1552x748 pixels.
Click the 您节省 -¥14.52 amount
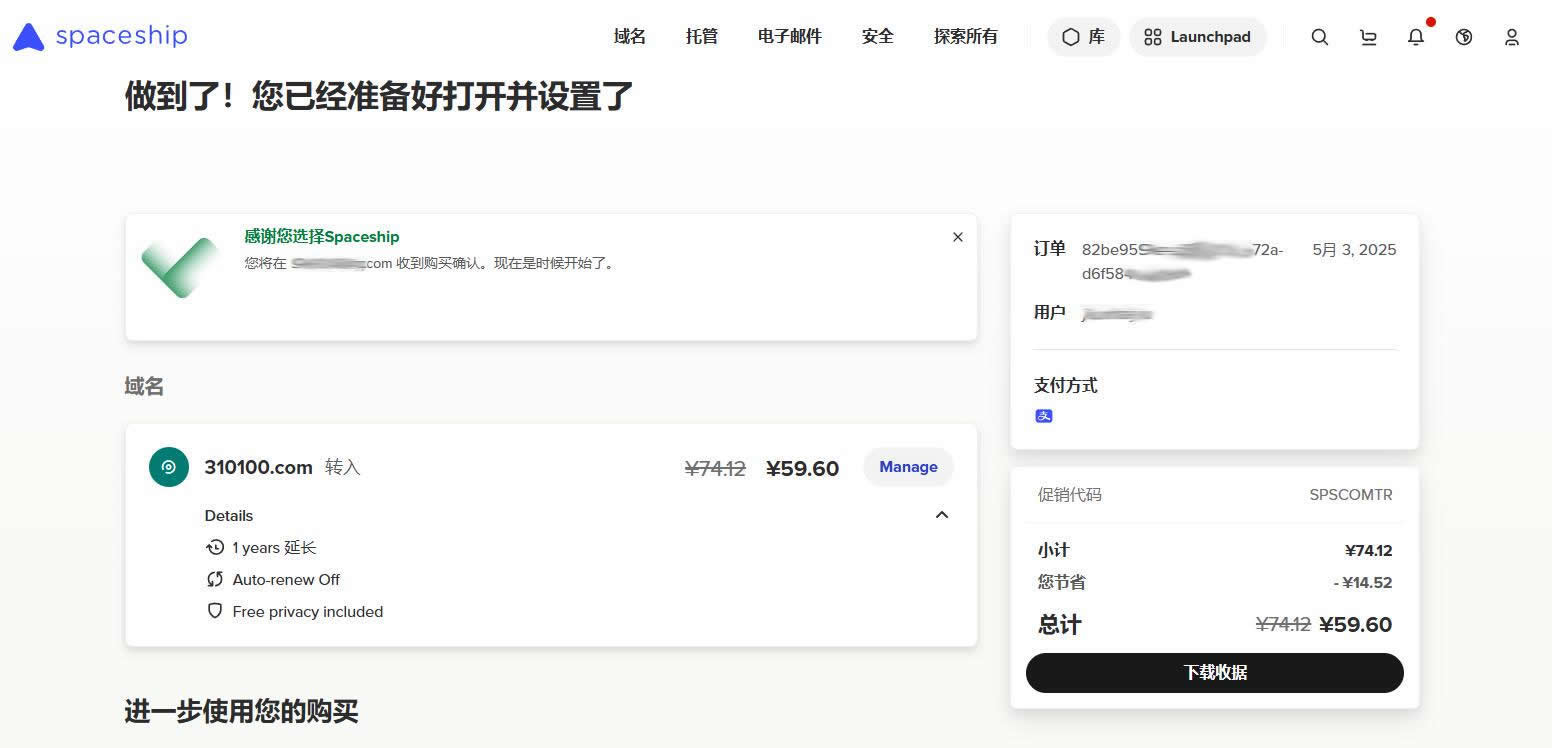(1363, 583)
